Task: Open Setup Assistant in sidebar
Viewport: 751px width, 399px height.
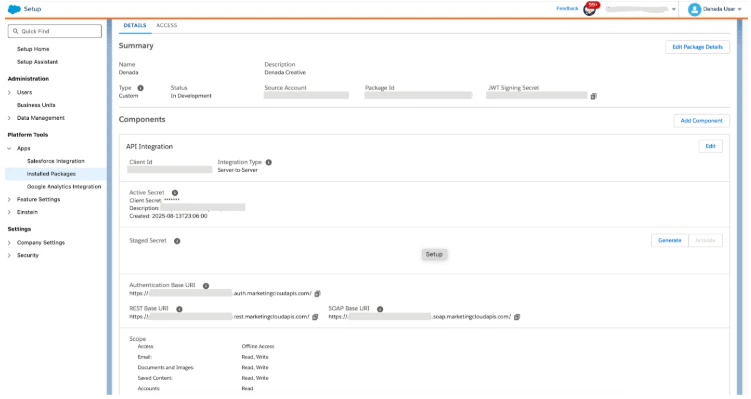Action: pos(37,62)
